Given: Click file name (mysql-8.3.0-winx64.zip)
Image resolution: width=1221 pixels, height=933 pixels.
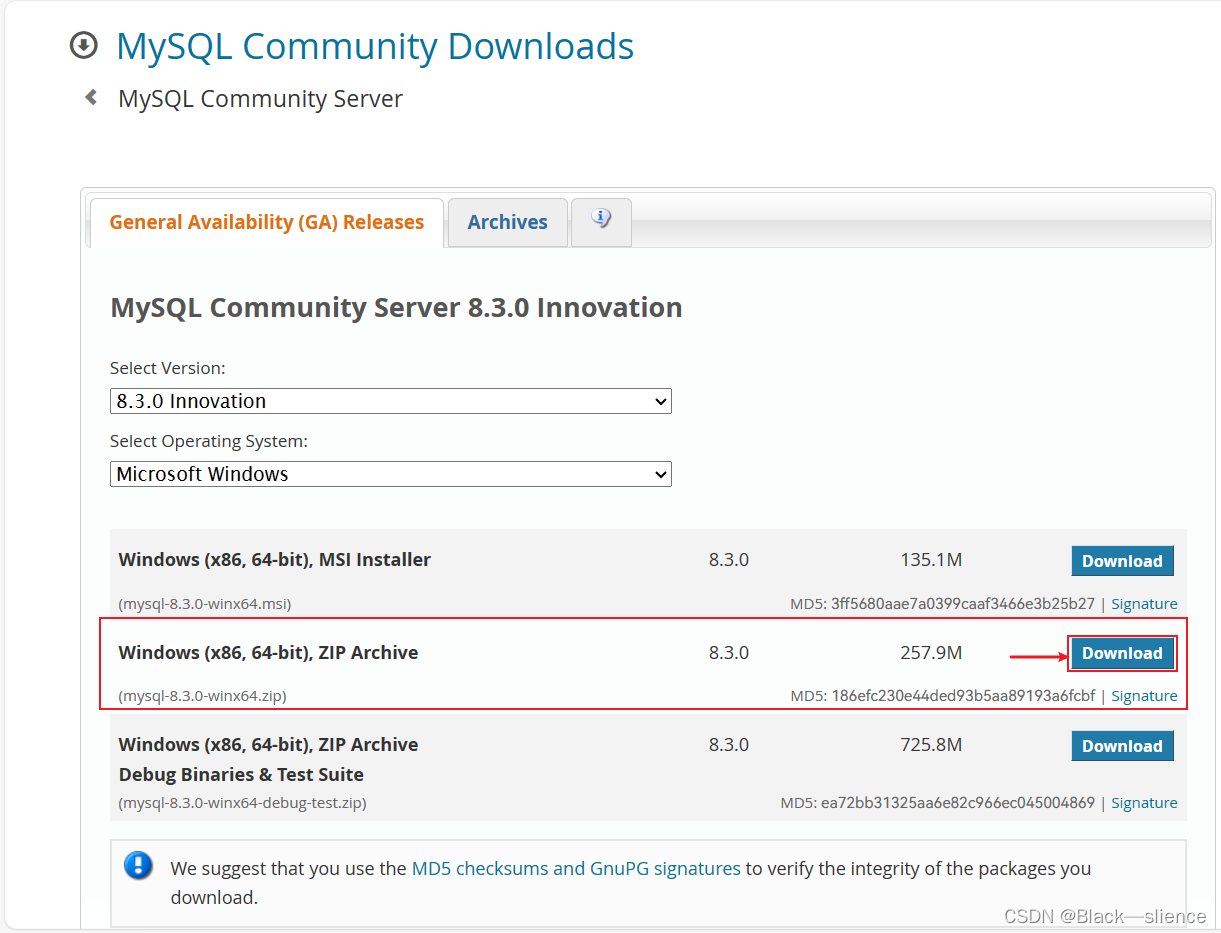Looking at the screenshot, I should click(202, 696).
